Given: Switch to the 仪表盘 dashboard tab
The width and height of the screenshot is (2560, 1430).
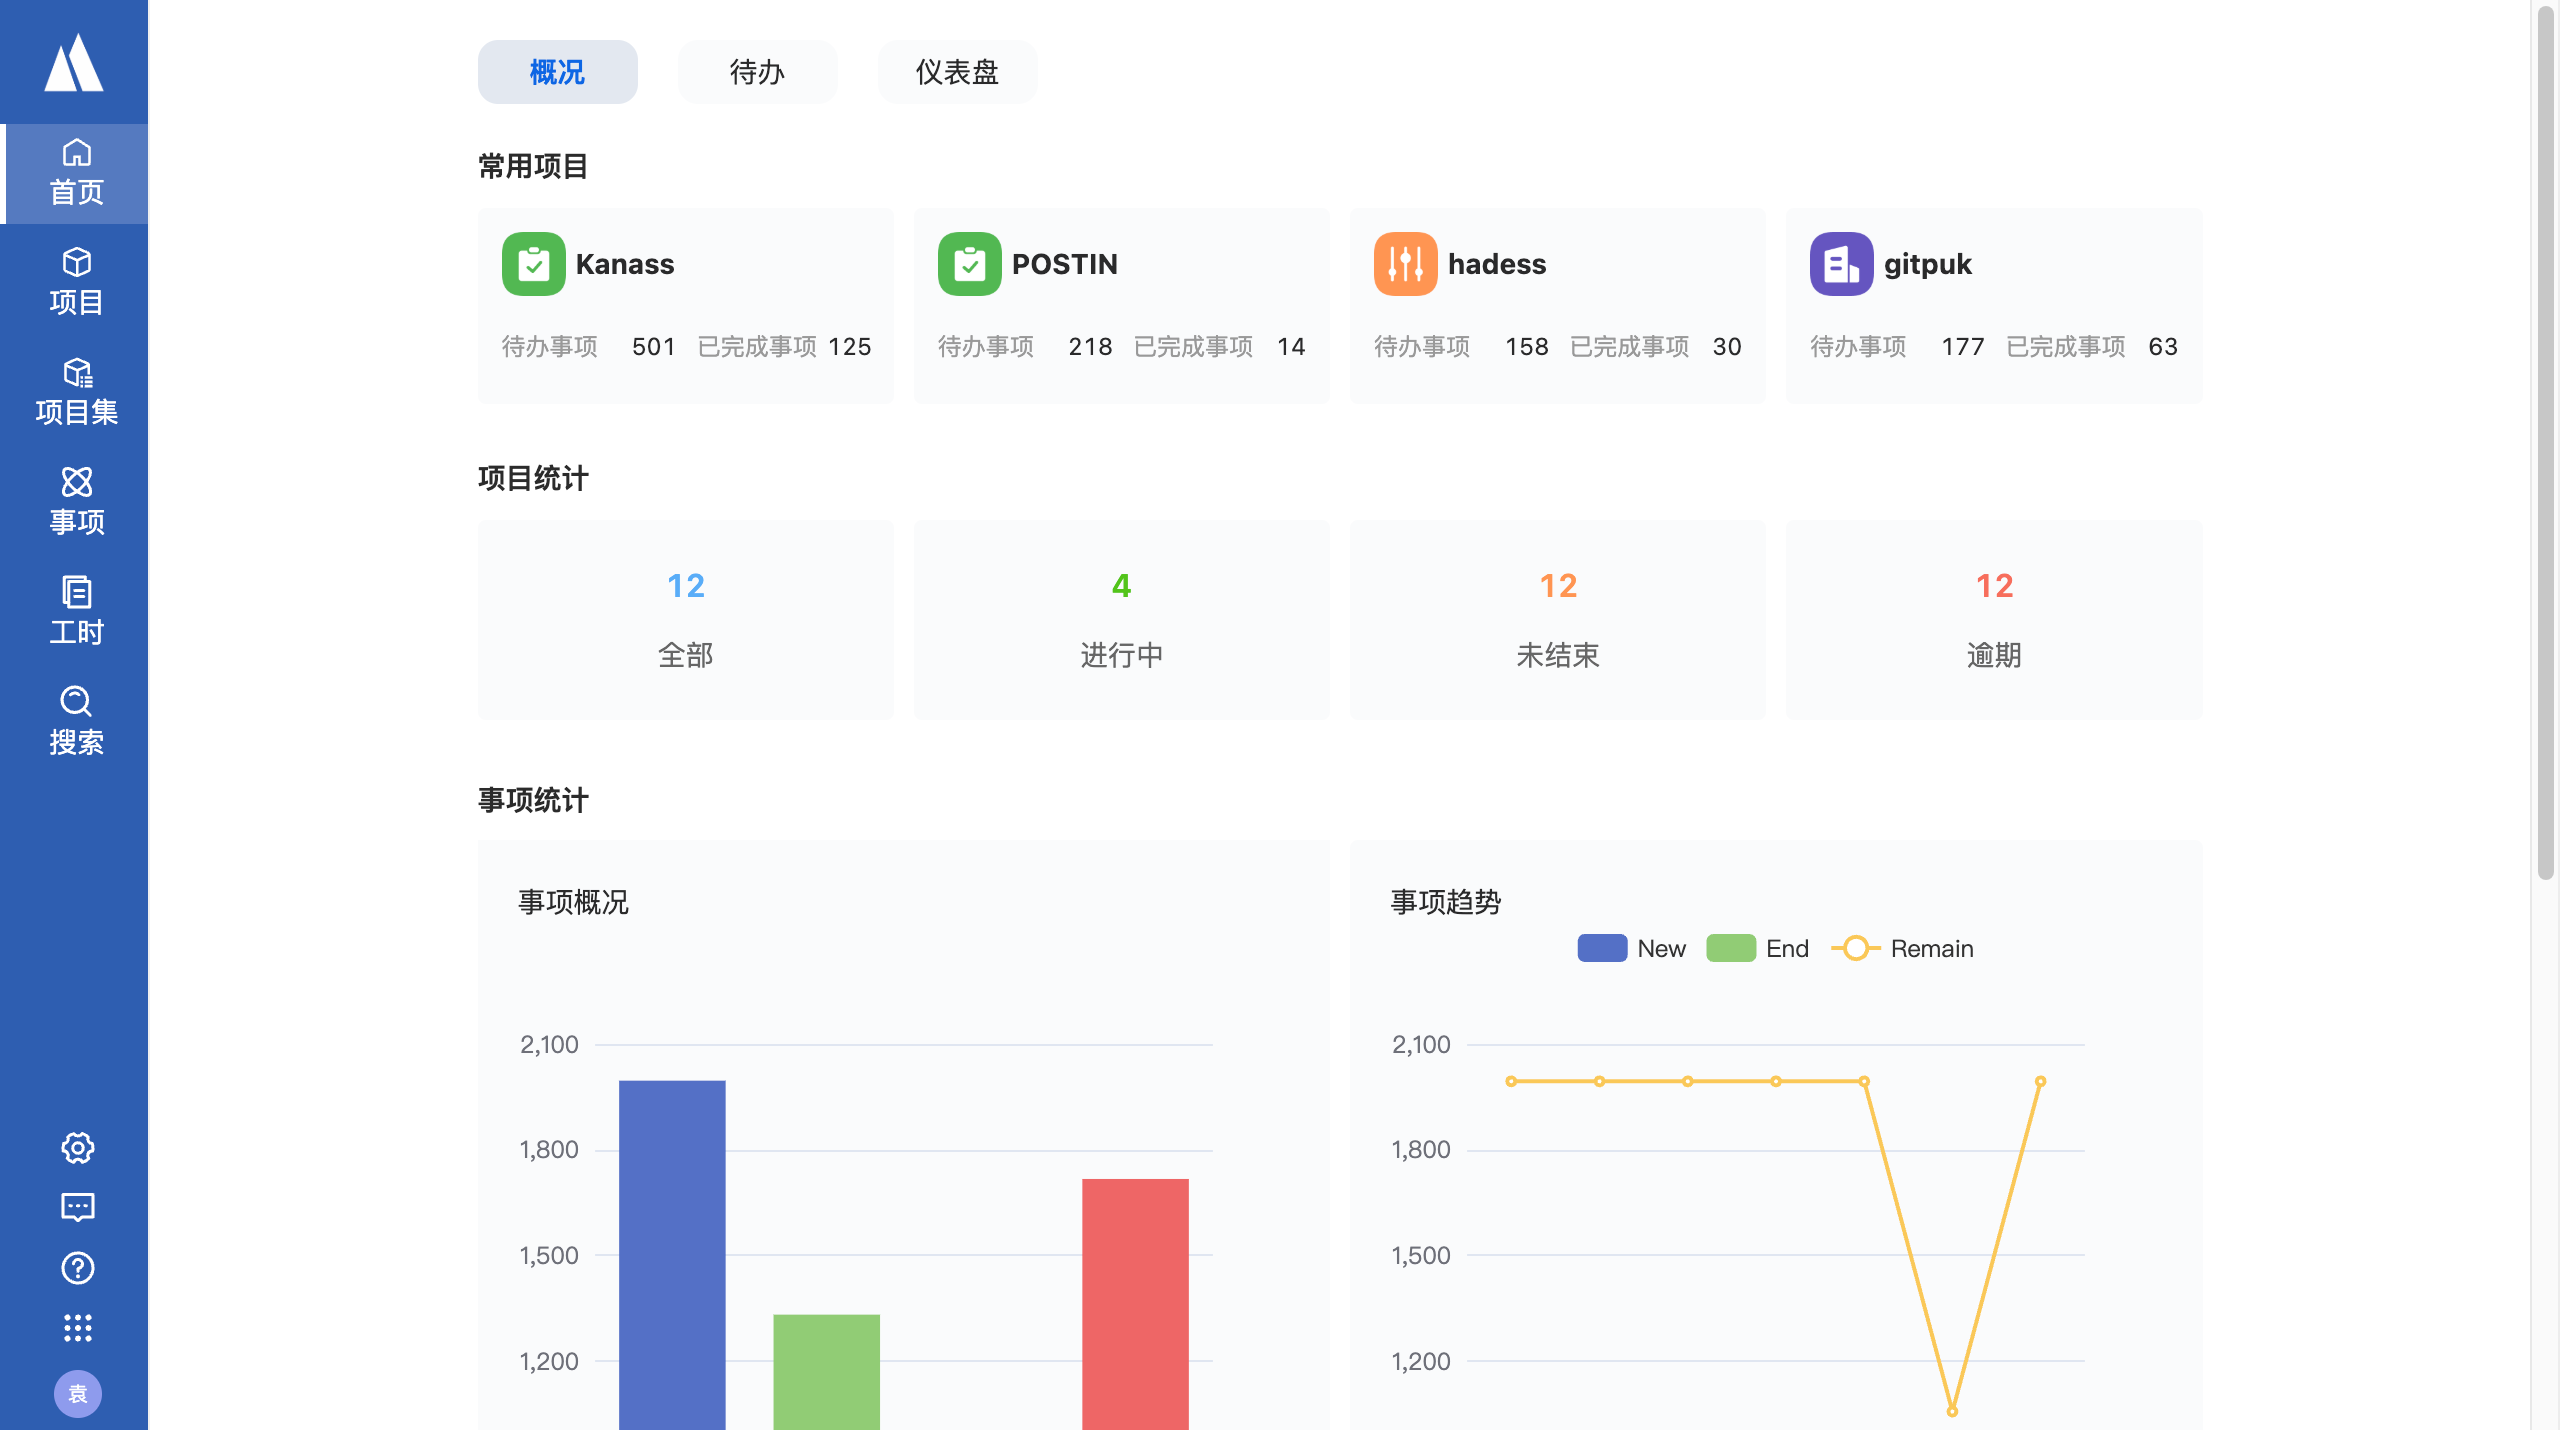Looking at the screenshot, I should point(957,72).
